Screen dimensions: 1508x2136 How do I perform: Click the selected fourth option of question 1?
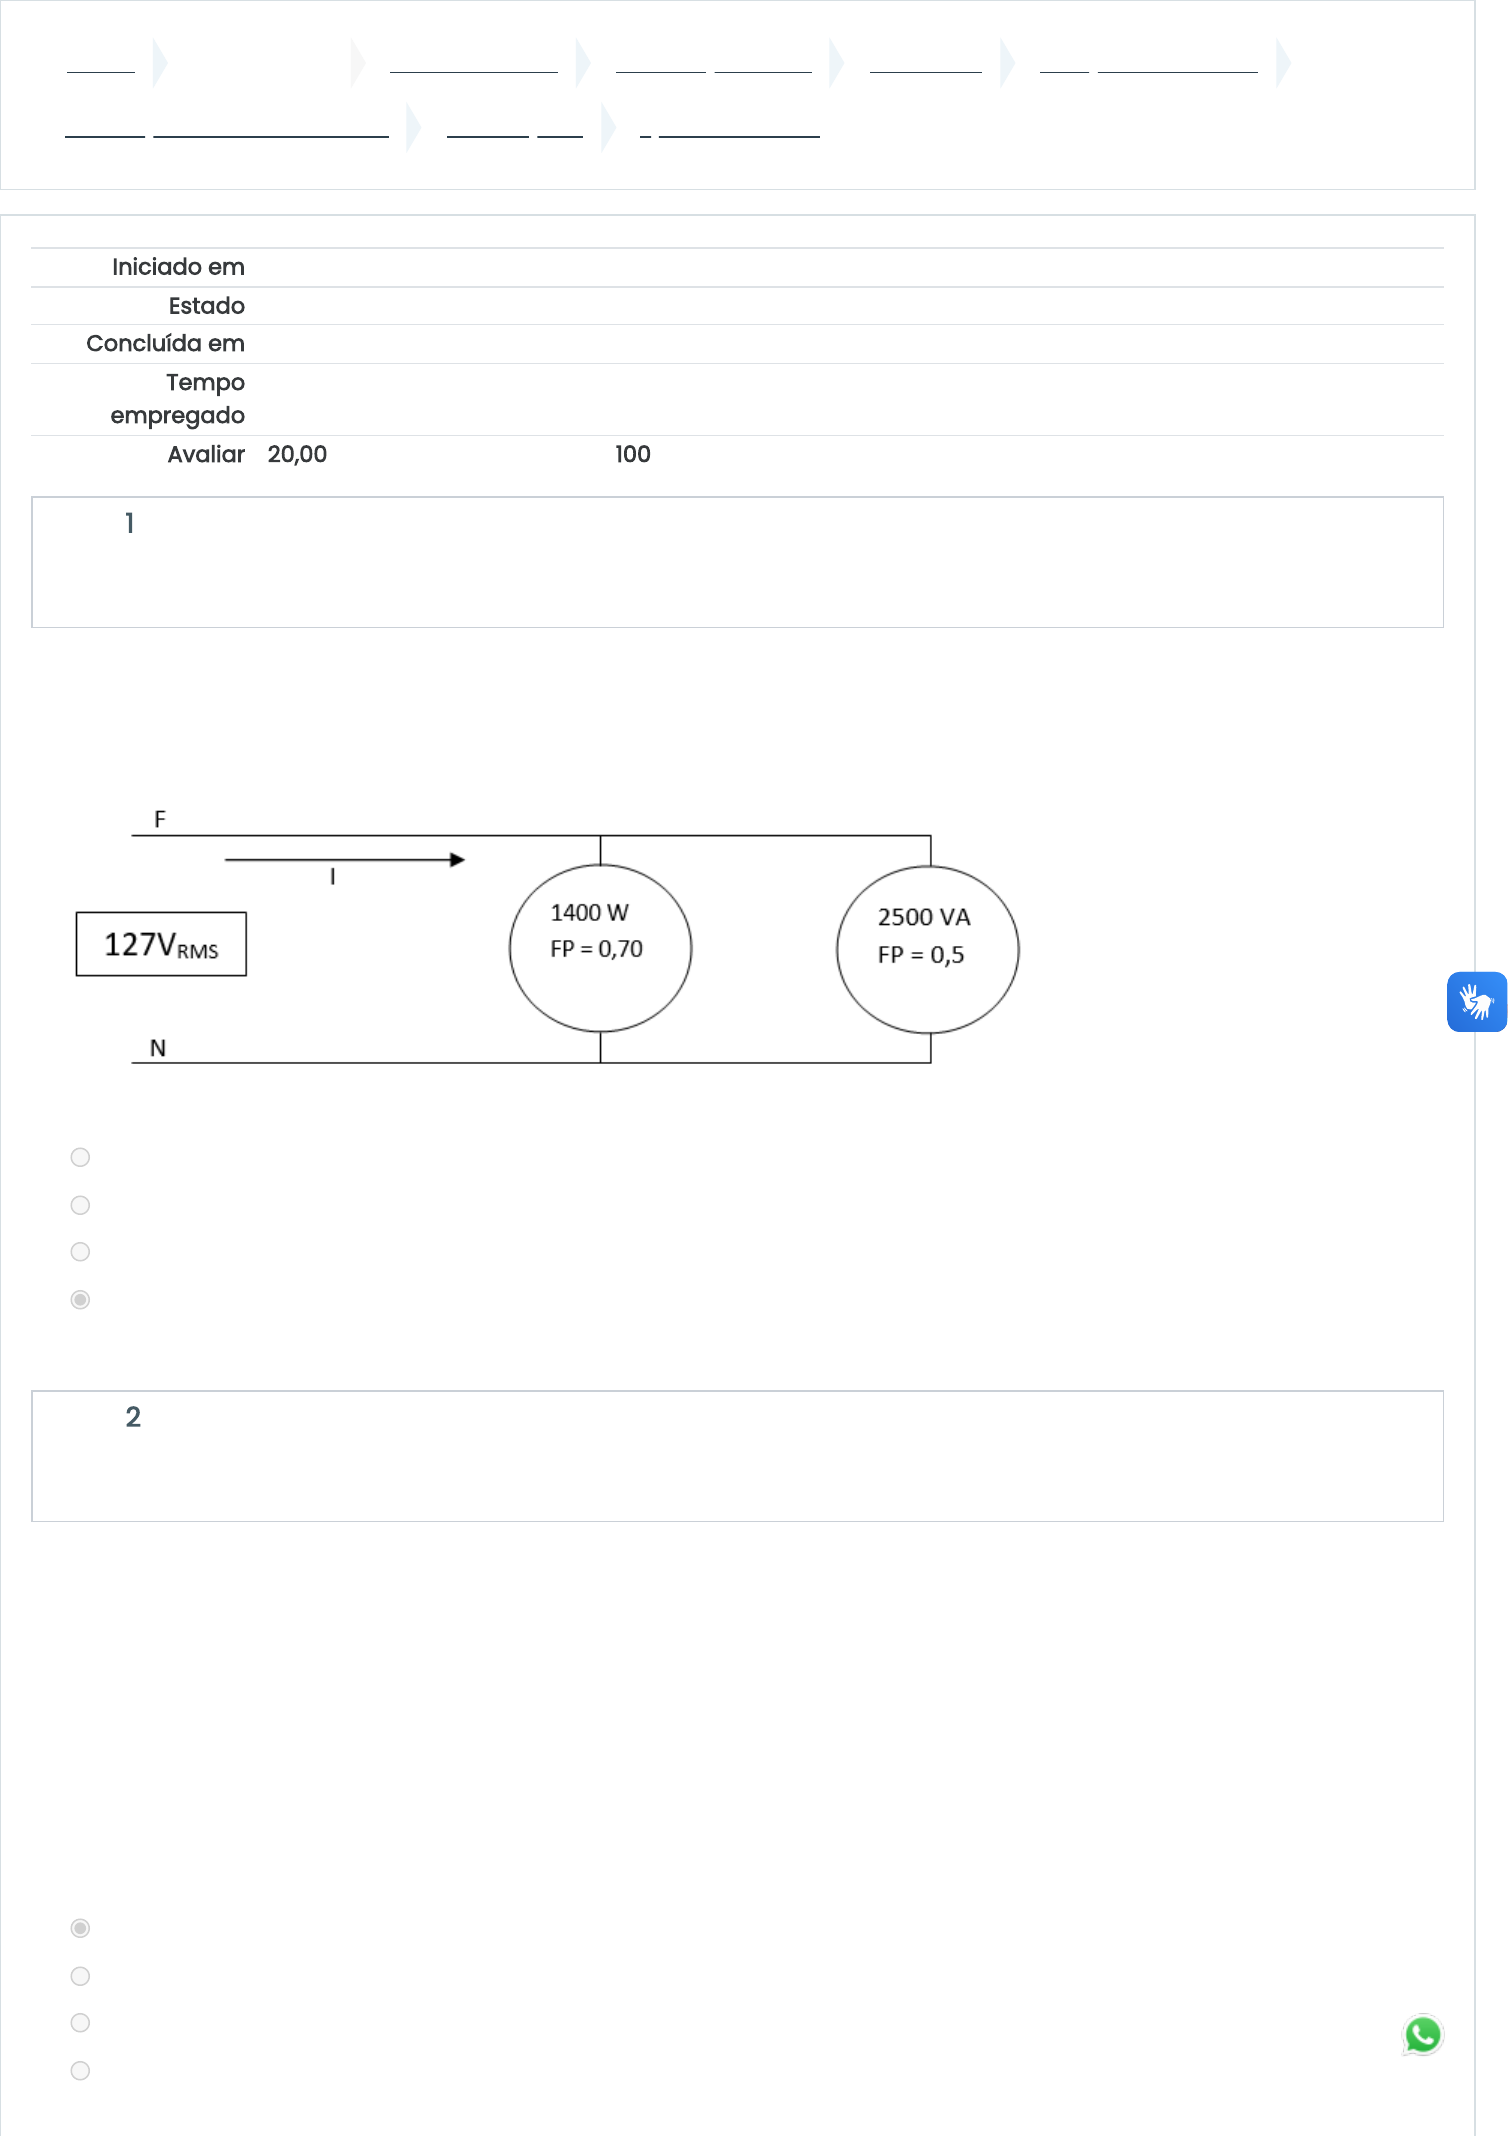(x=81, y=1300)
